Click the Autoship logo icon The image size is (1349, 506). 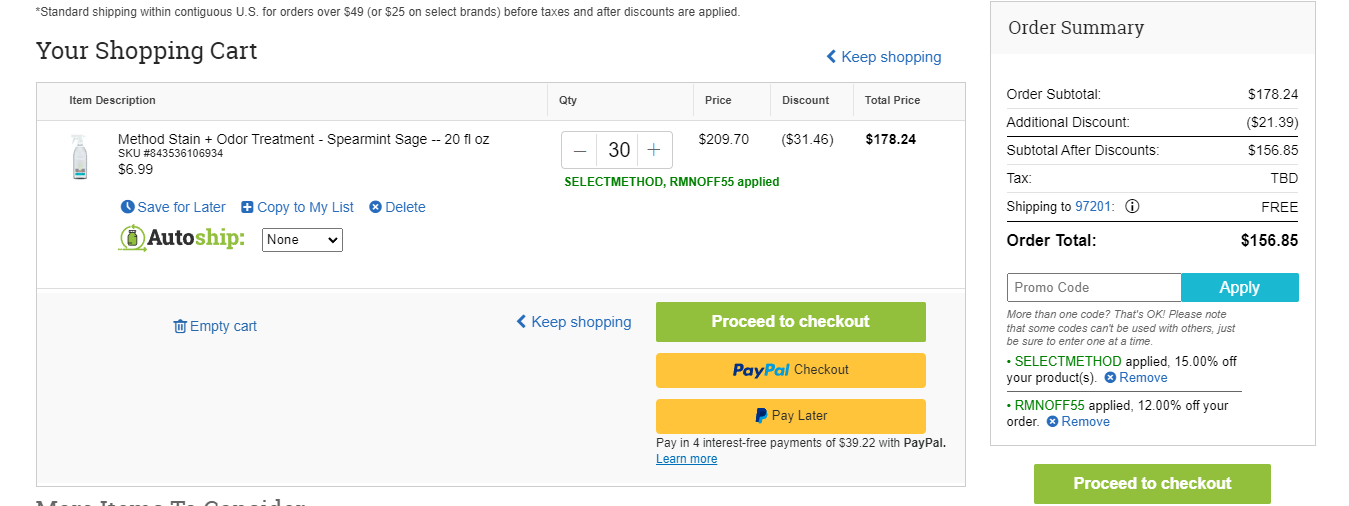[x=132, y=239]
